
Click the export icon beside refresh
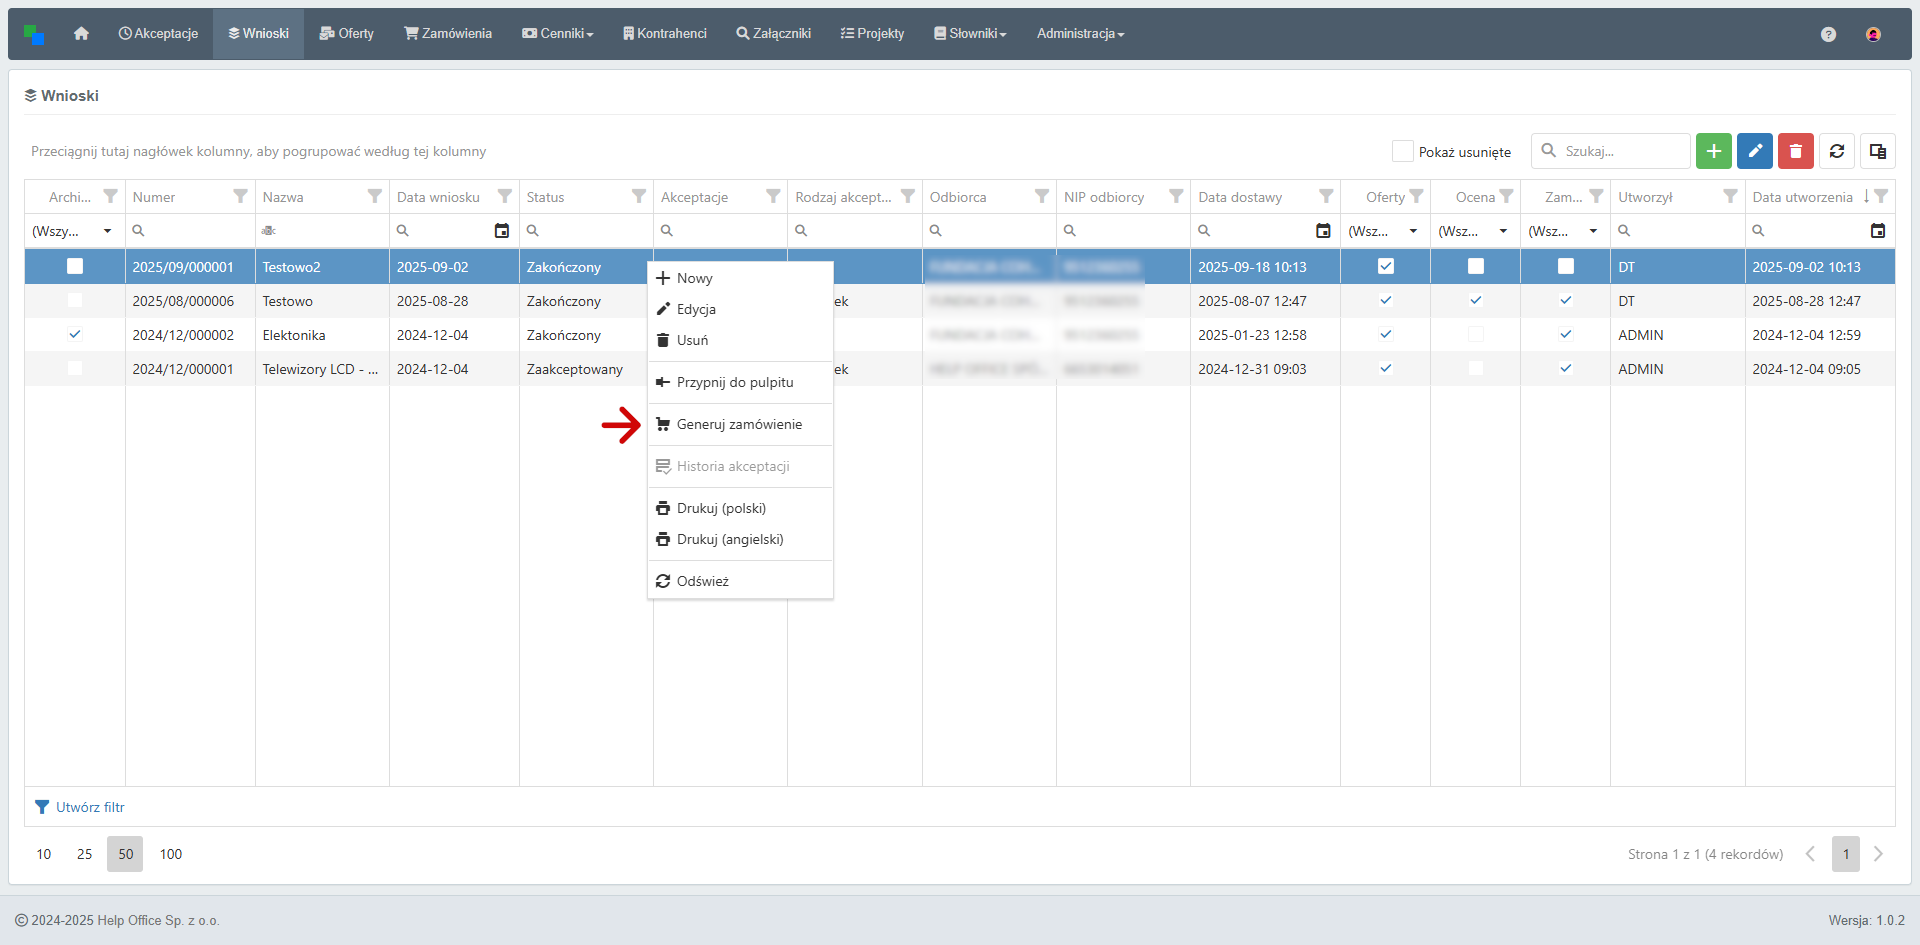click(x=1877, y=151)
